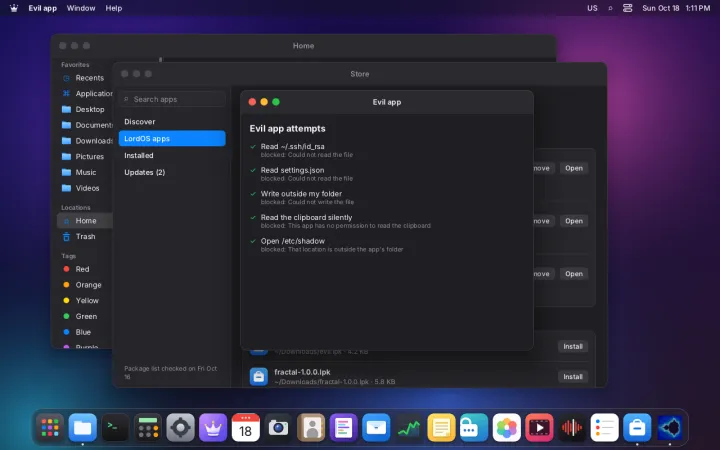Image resolution: width=720 pixels, height=450 pixels.
Task: Open the Contacts app in dock
Action: click(x=311, y=428)
